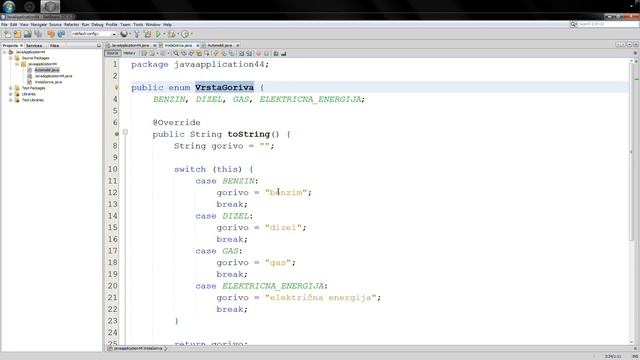Open the Debug Project dropdown arrow
The image size is (640, 360).
point(178,34)
